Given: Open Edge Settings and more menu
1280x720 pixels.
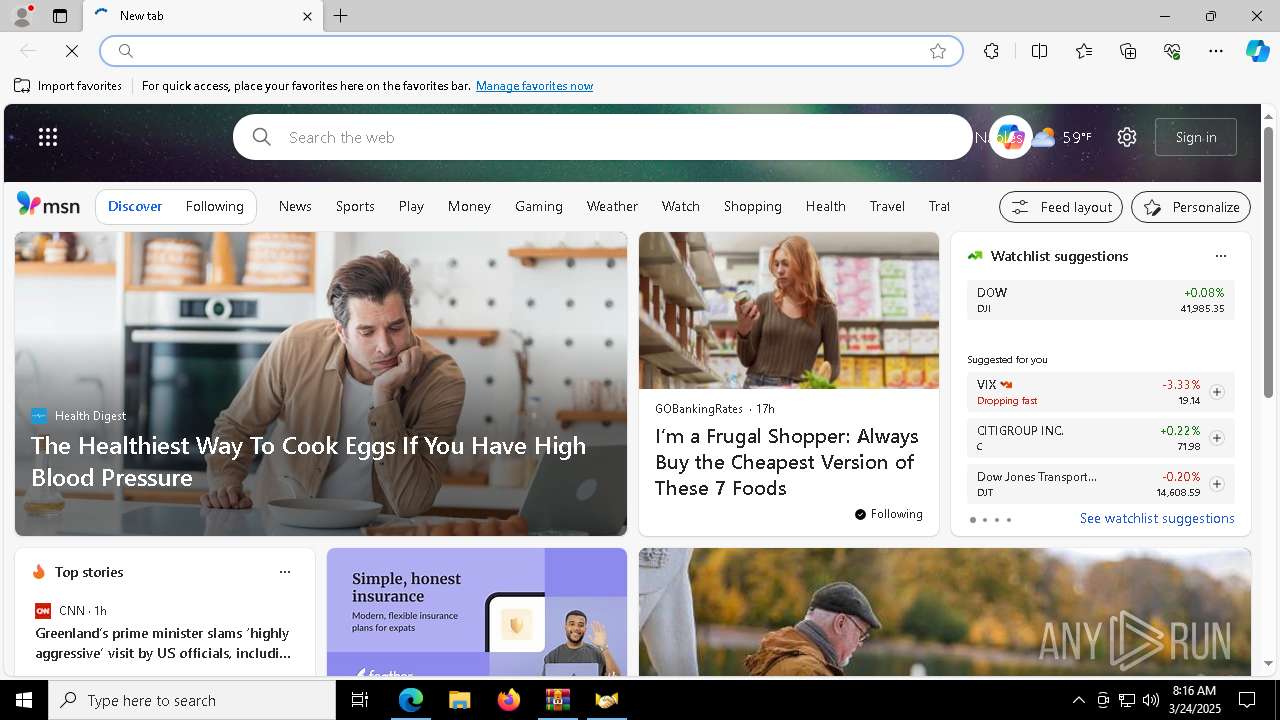Looking at the screenshot, I should pyautogui.click(x=1216, y=51).
